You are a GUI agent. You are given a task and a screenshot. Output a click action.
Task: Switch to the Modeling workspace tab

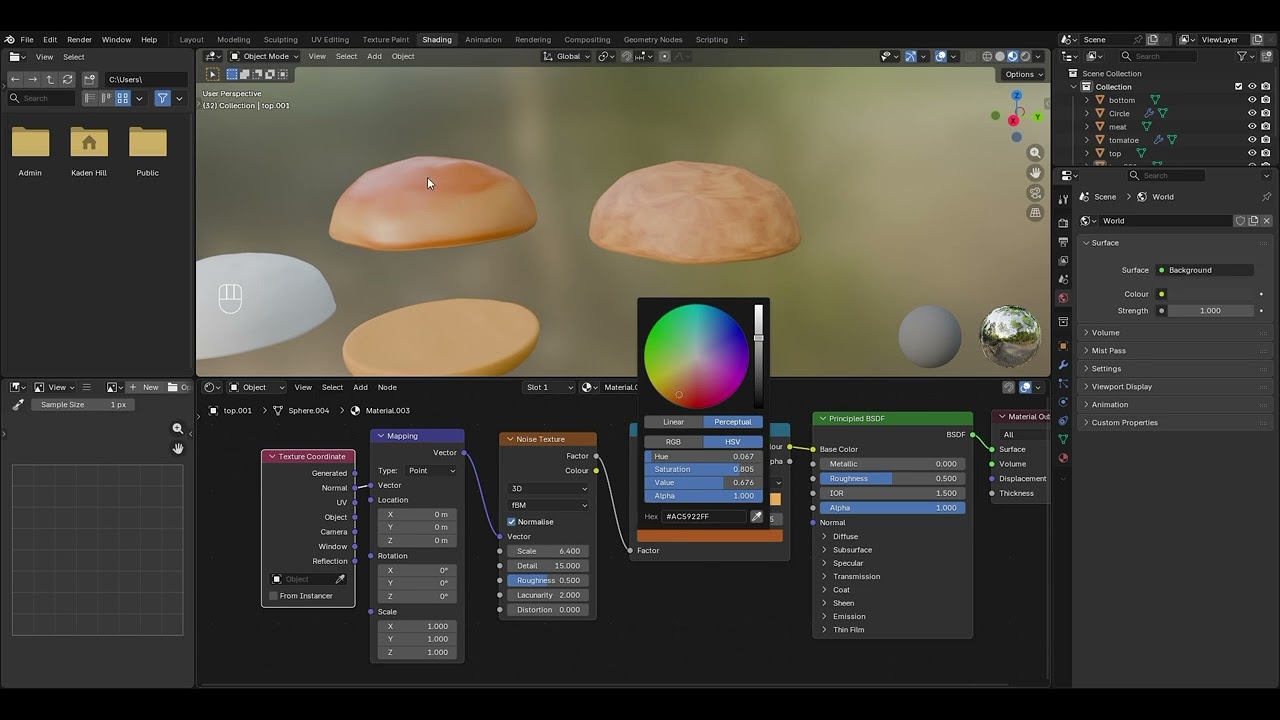coord(234,39)
